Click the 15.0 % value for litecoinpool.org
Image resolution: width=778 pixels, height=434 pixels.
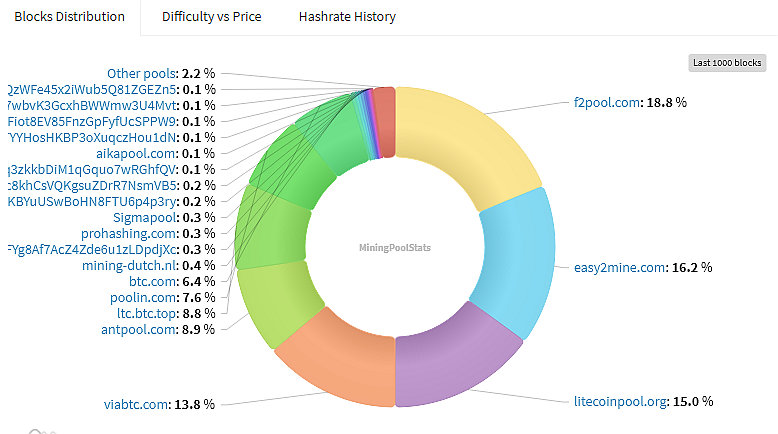[693, 401]
